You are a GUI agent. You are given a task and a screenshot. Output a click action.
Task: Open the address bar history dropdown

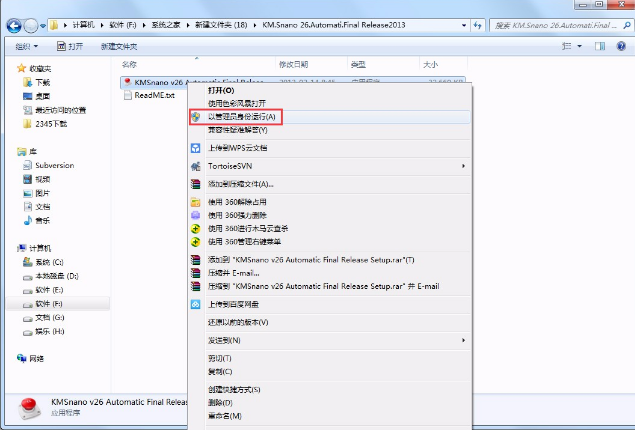tap(464, 26)
